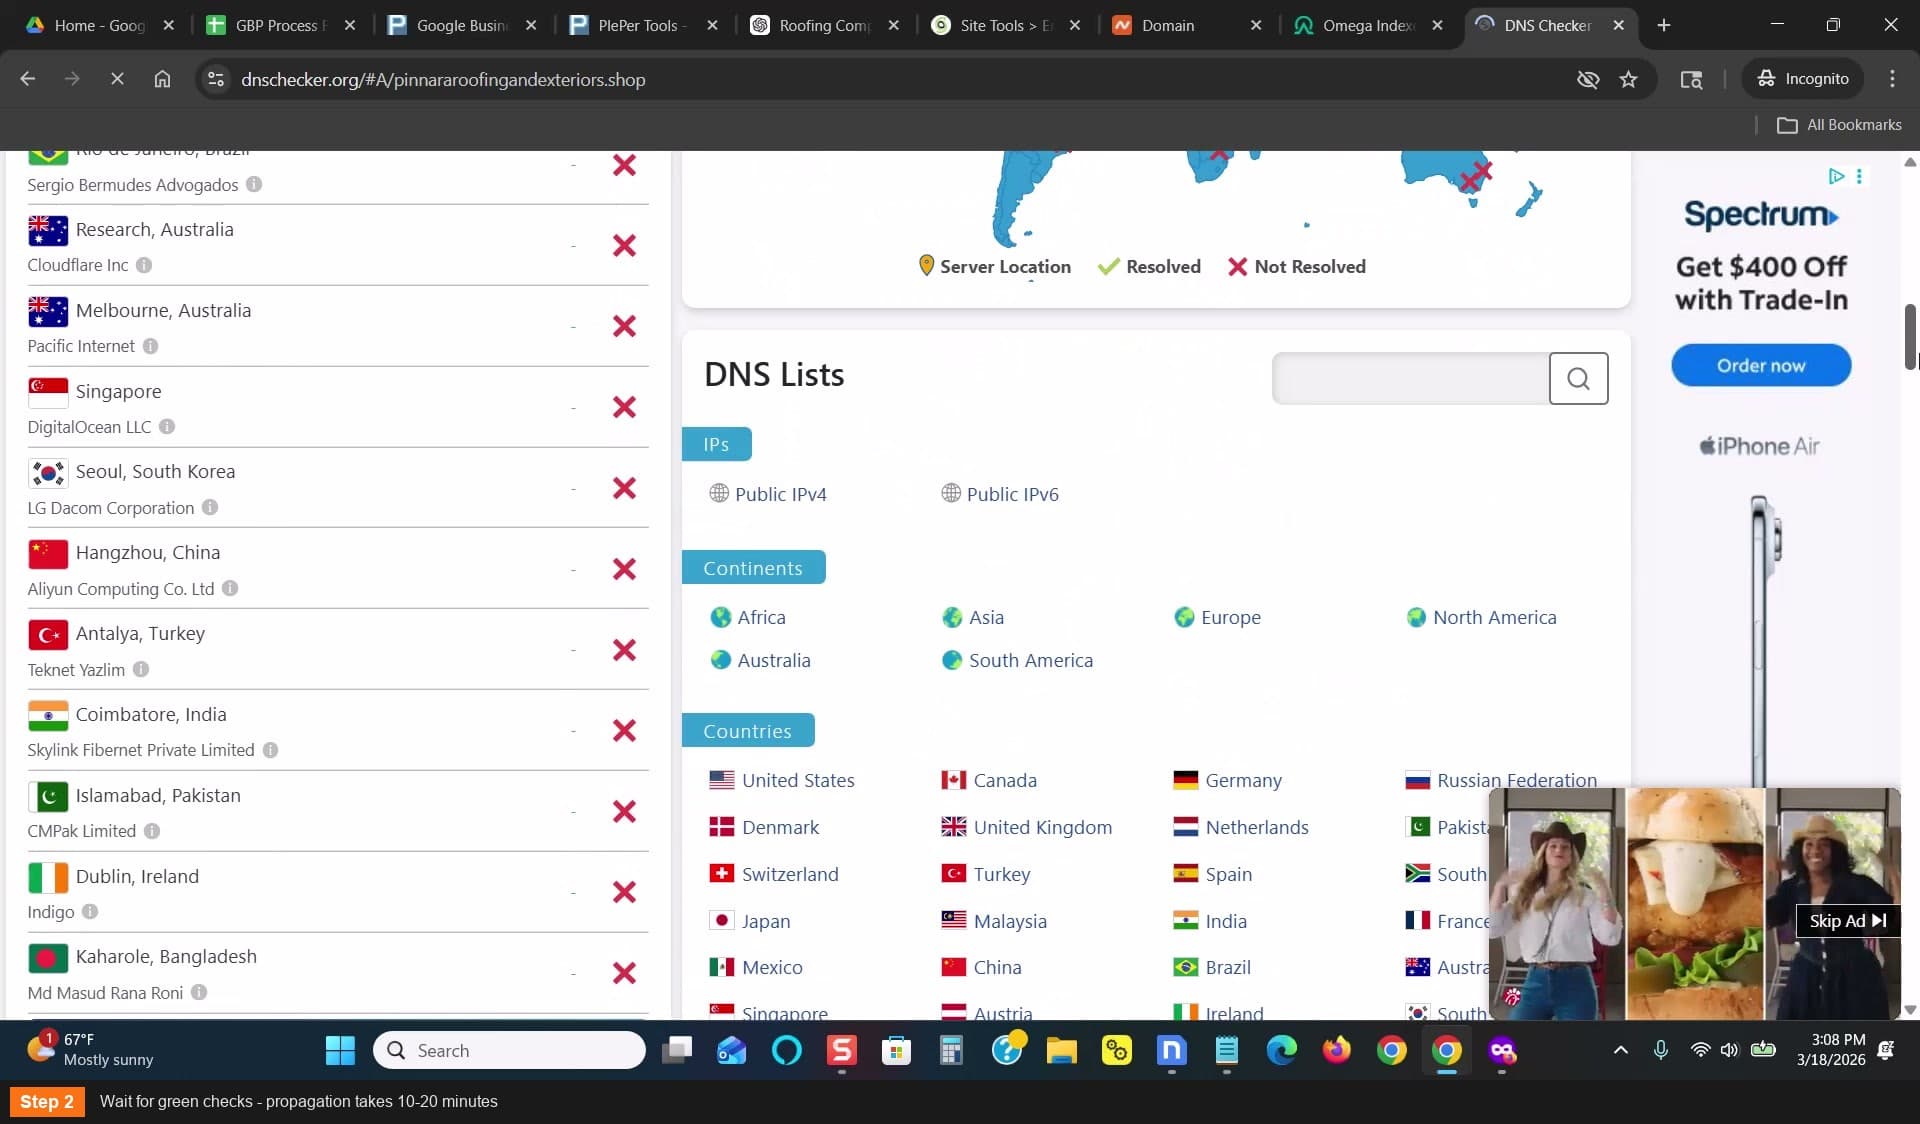Go to the browser home page icon
The image size is (1920, 1124).
point(162,79)
